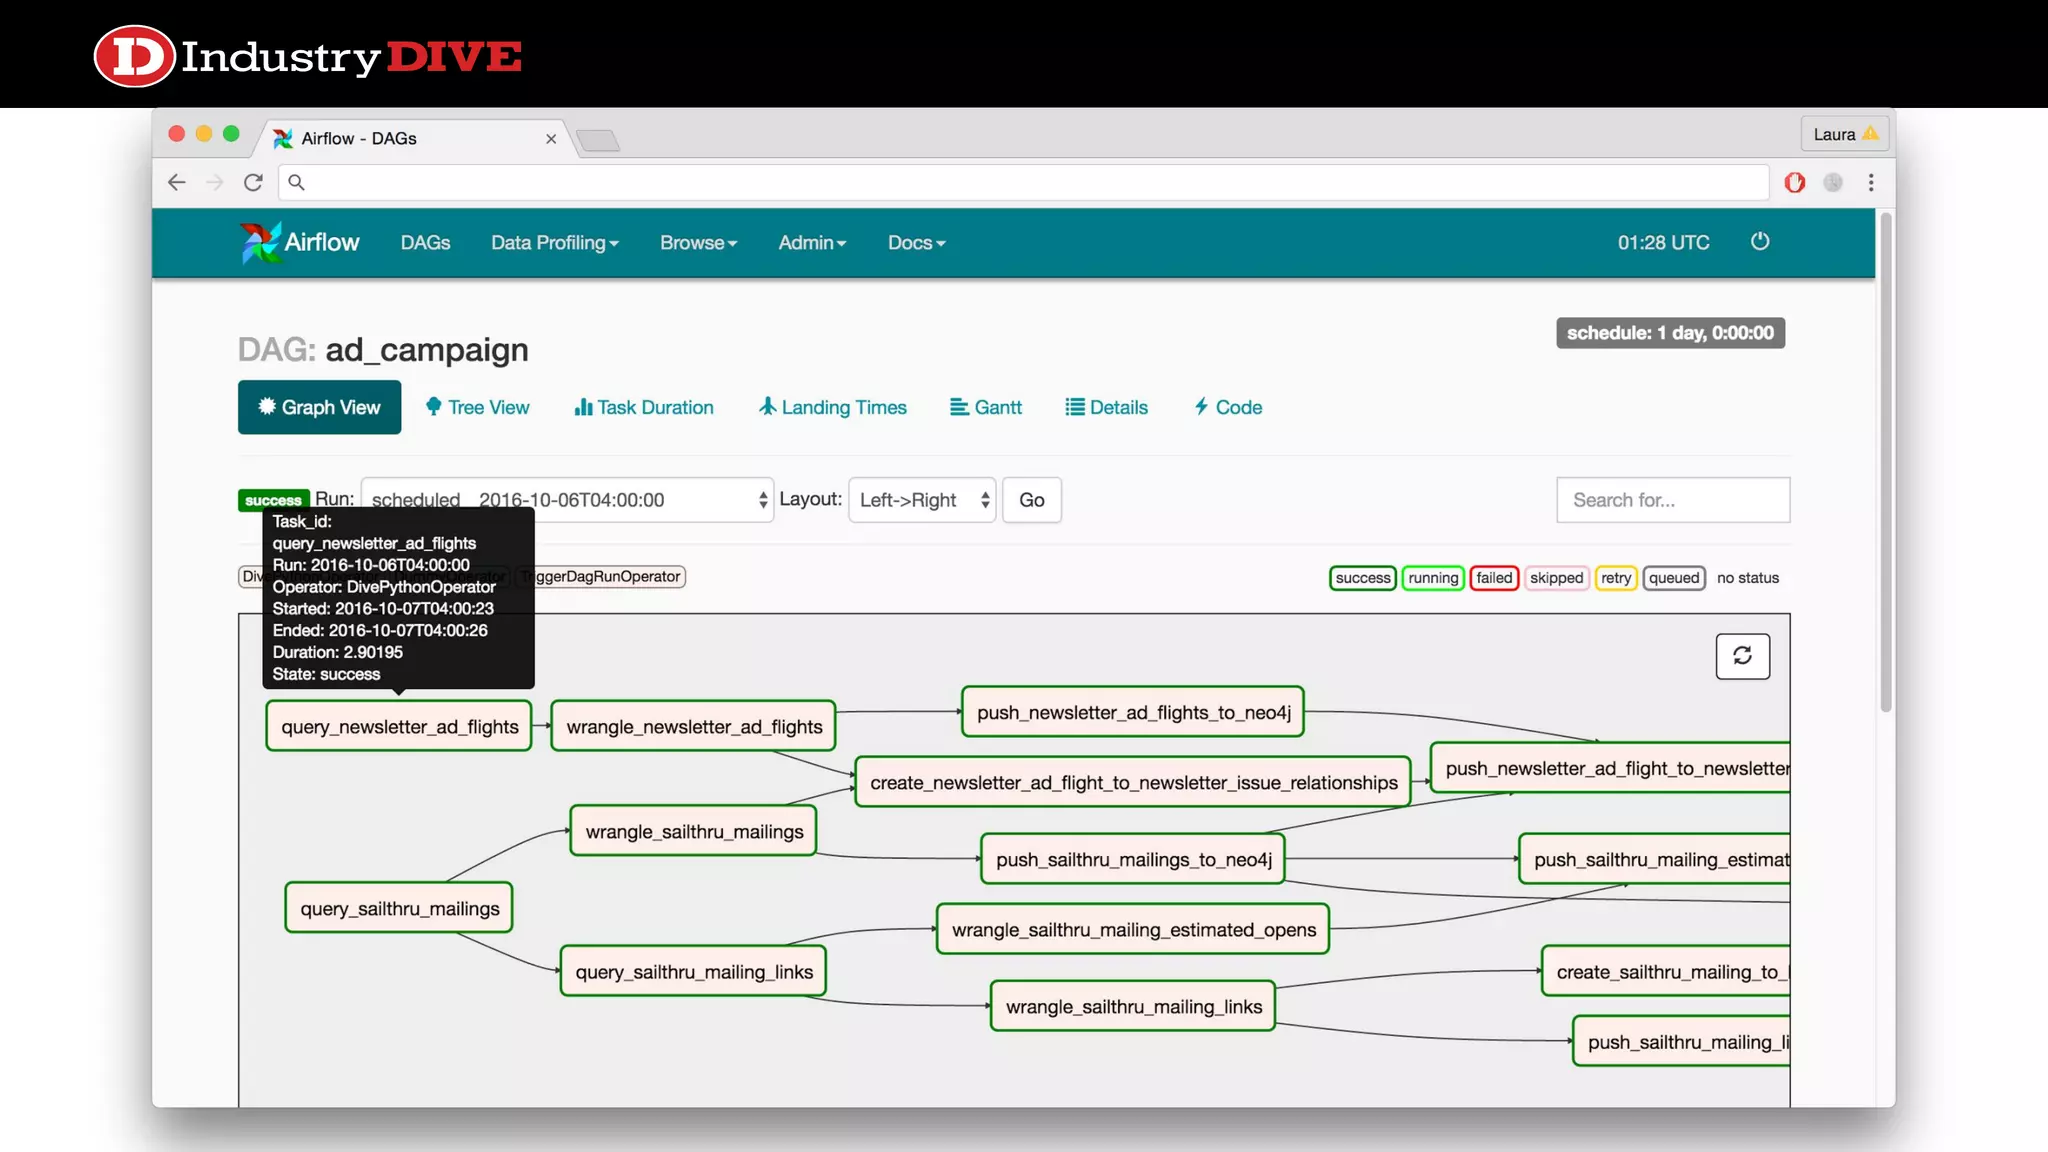Screen dimensions: 2048x1152
Task: Reload page with browser refresh icon
Action: click(x=253, y=182)
